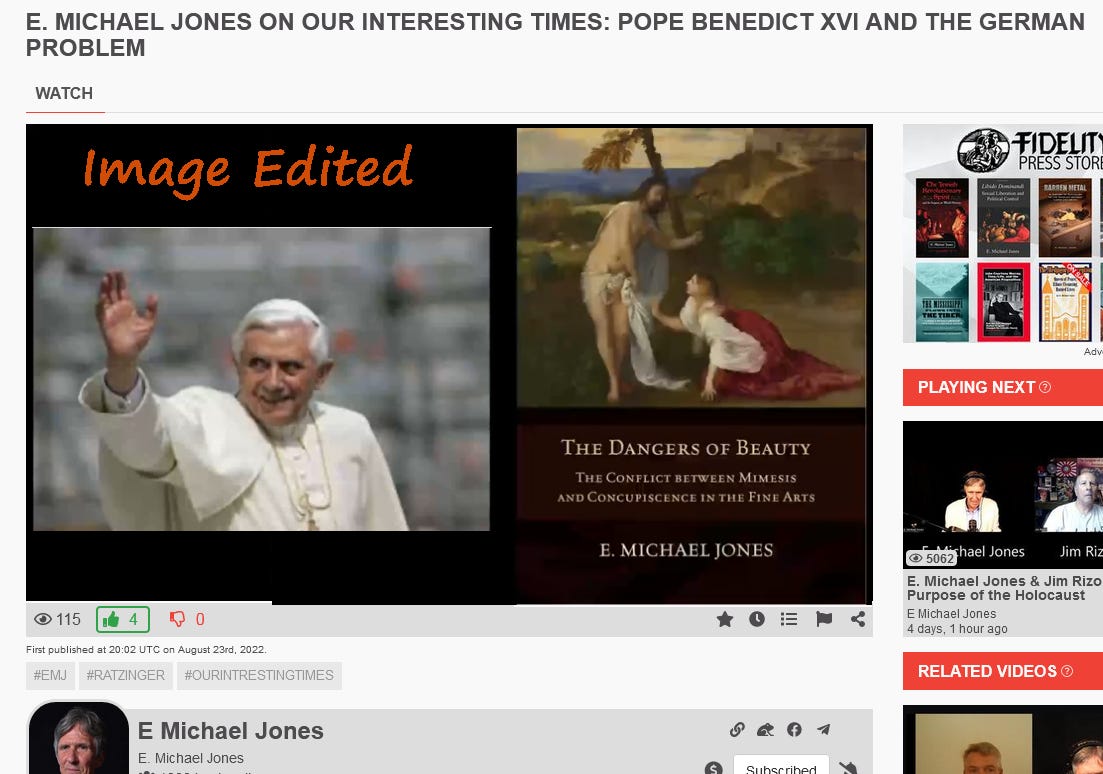Click the video page title heading

pos(555,34)
